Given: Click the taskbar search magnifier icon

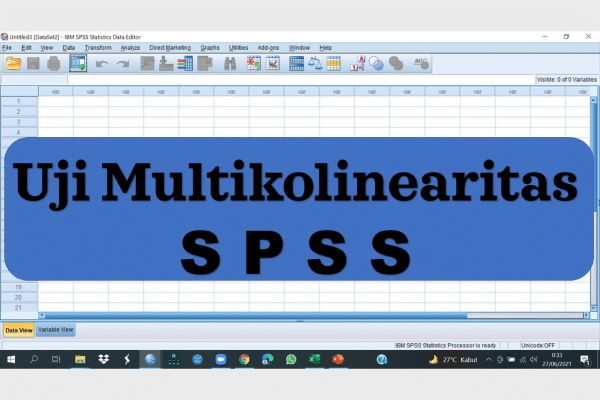Looking at the screenshot, I should pyautogui.click(x=34, y=359).
